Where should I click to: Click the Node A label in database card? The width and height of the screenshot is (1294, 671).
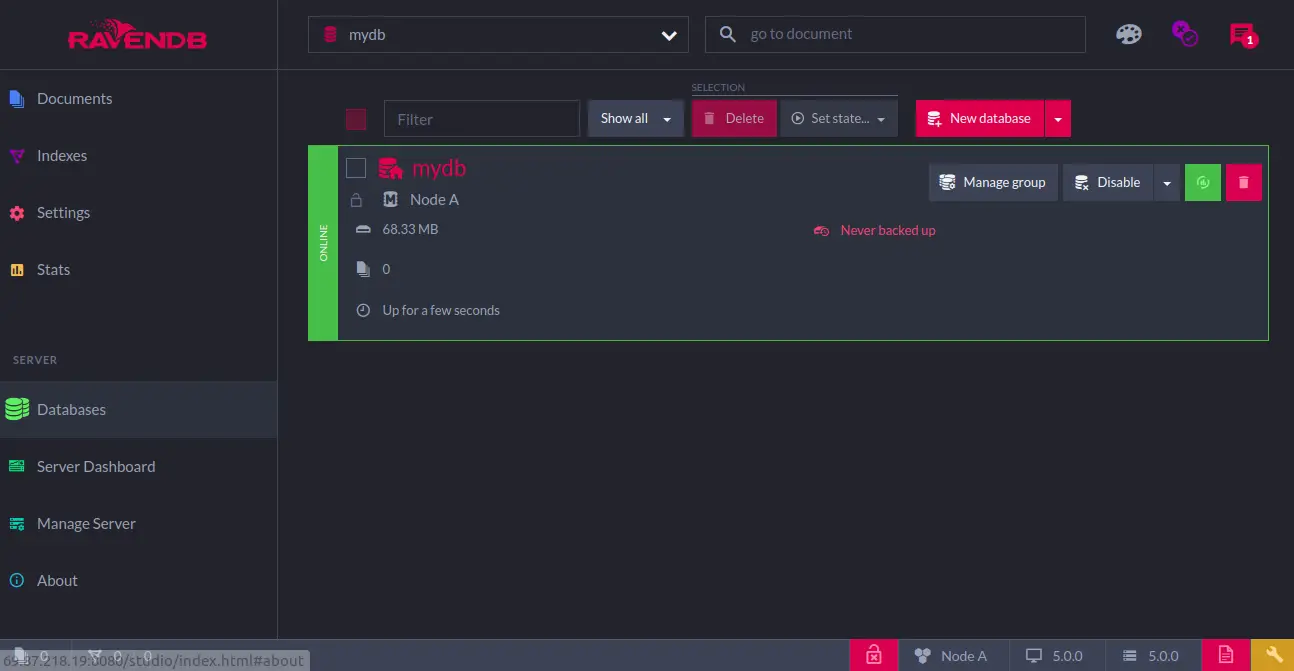pos(434,200)
